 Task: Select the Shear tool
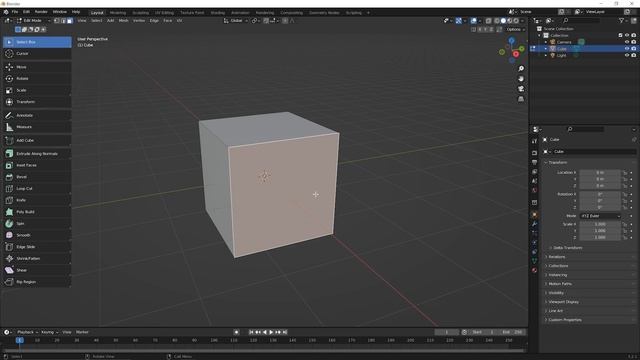point(37,270)
